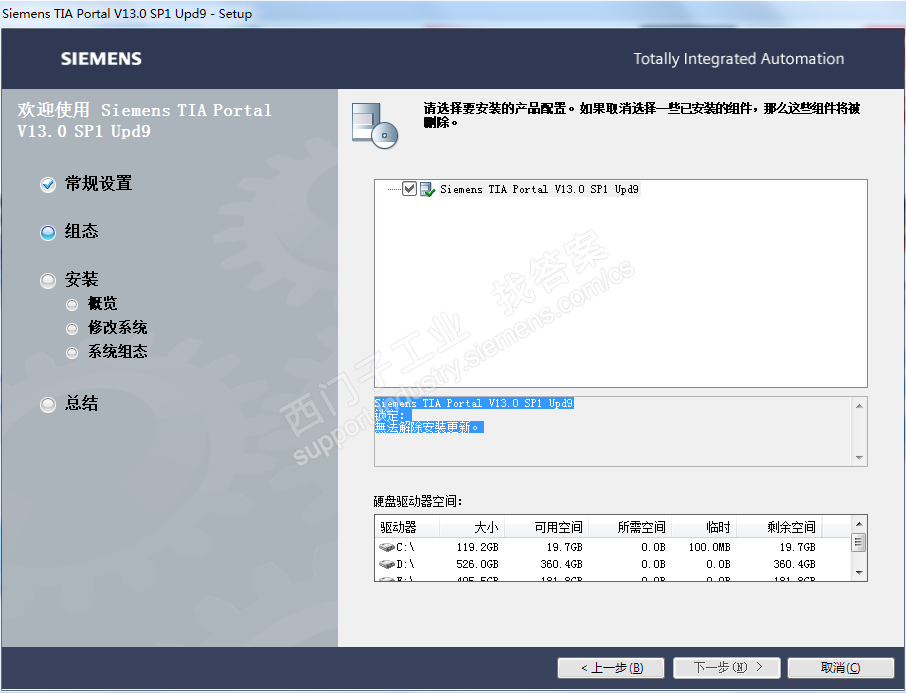
Task: Select the 总结 step indicator
Action: click(x=48, y=404)
